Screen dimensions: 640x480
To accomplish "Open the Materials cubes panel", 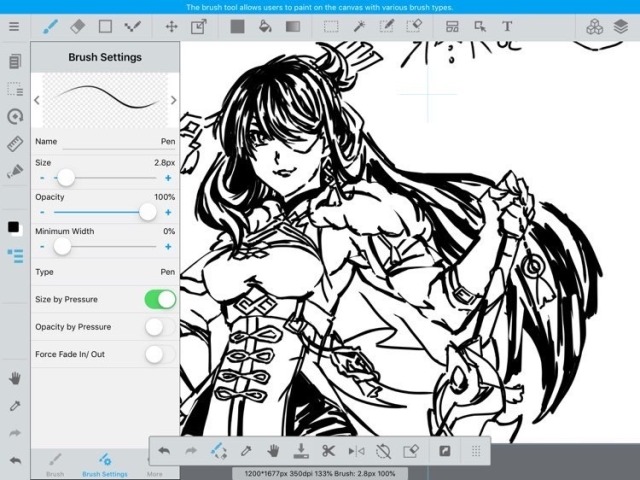I will tap(594, 27).
